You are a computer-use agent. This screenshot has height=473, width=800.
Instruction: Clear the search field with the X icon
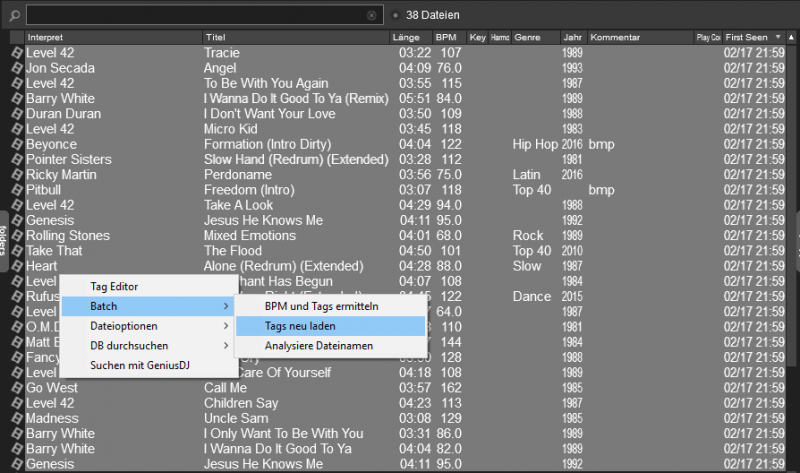tap(372, 15)
